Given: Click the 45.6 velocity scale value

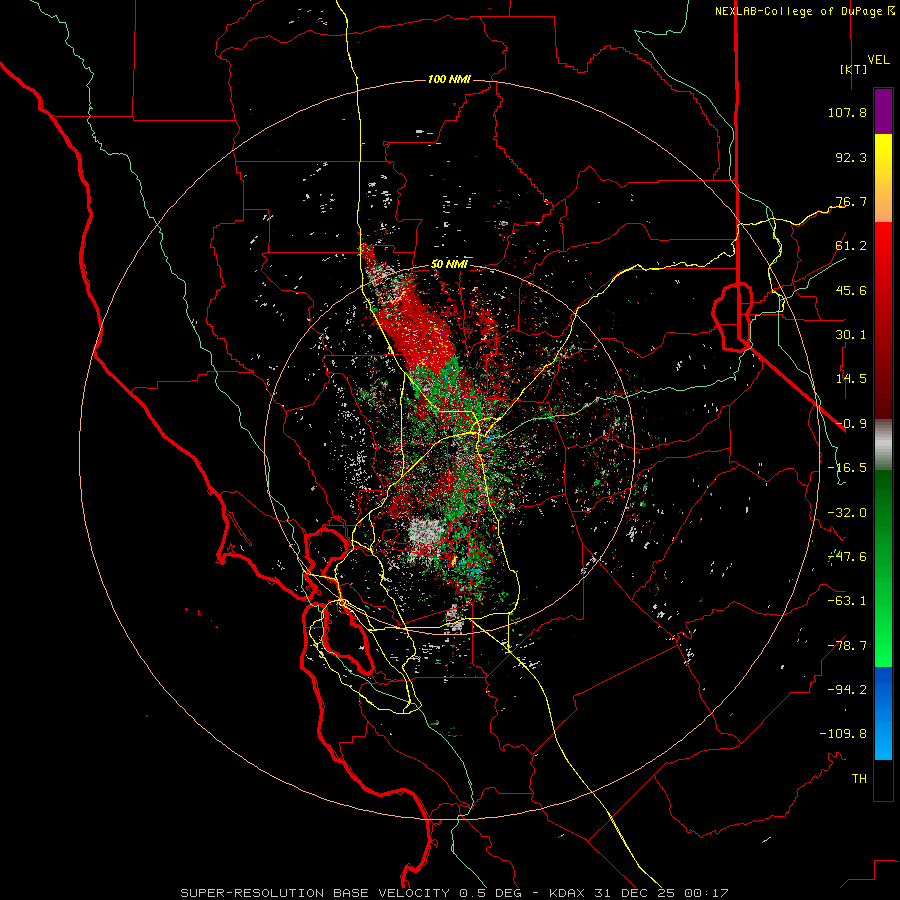Looking at the screenshot, I should point(851,290).
